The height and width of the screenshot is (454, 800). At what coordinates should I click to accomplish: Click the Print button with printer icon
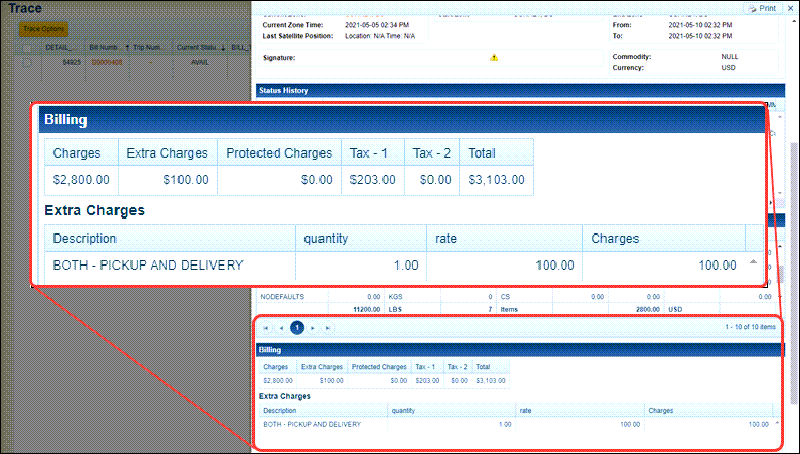762,8
